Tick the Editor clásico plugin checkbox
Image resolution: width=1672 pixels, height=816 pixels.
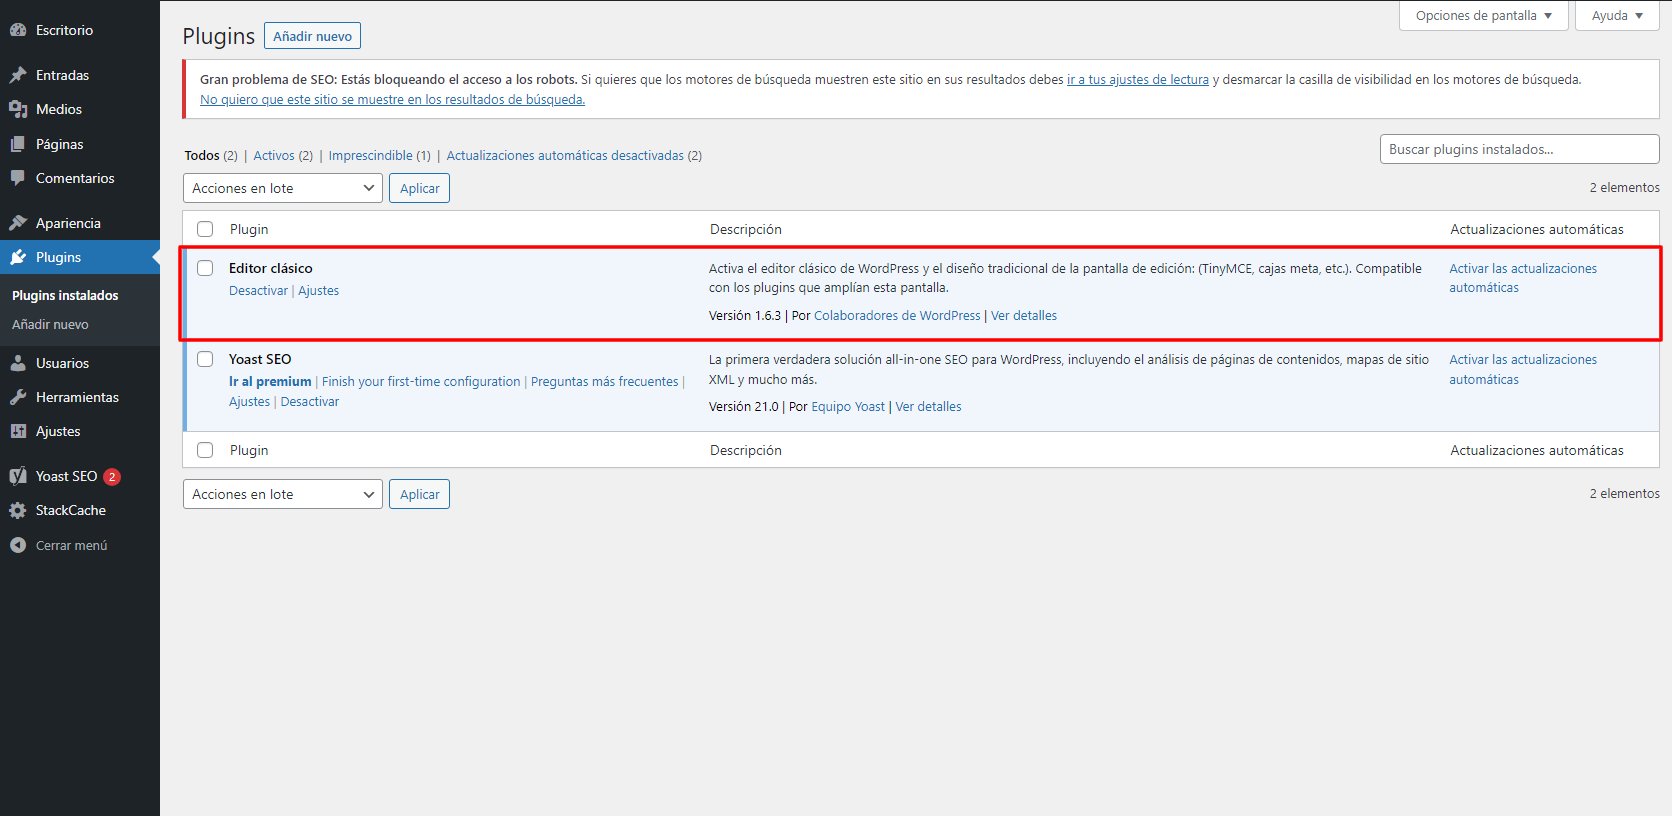[205, 268]
